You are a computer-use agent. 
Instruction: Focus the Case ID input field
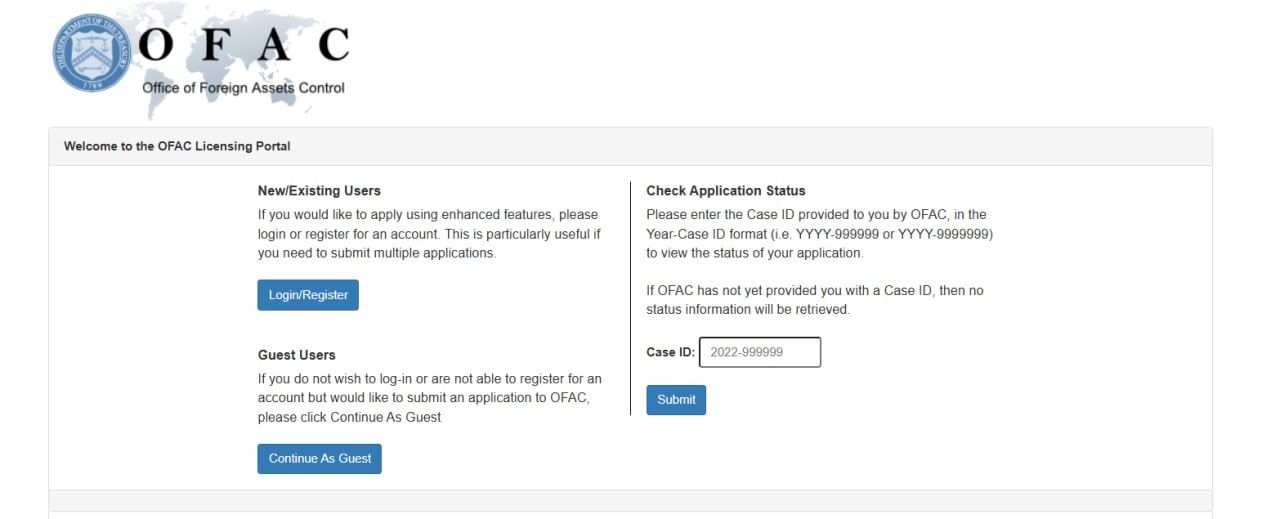pos(759,352)
